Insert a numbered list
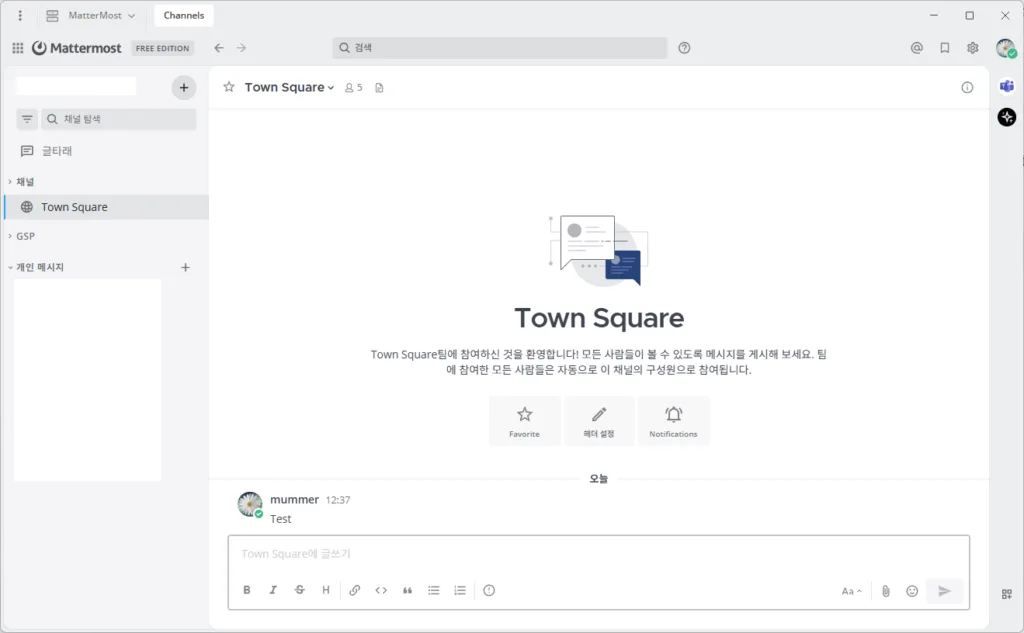The width and height of the screenshot is (1024, 633). pos(460,590)
